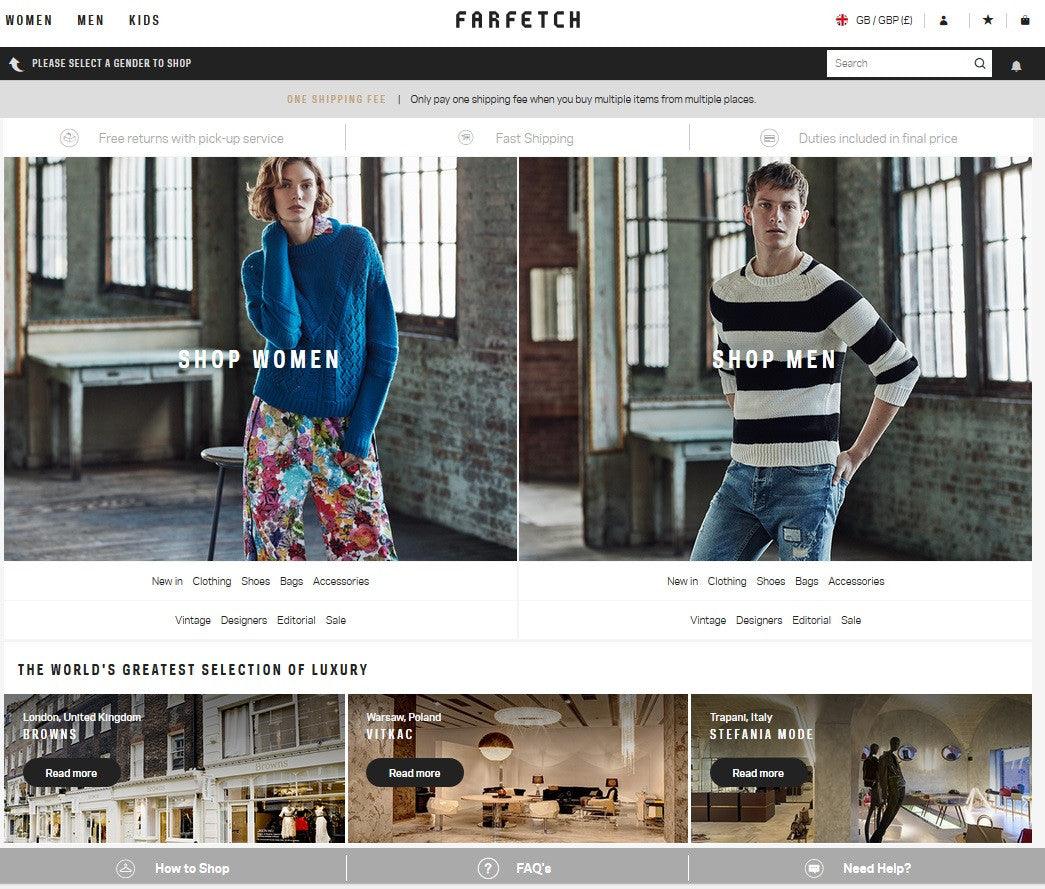
Task: Click the FAQ's question mark icon
Action: pyautogui.click(x=488, y=868)
